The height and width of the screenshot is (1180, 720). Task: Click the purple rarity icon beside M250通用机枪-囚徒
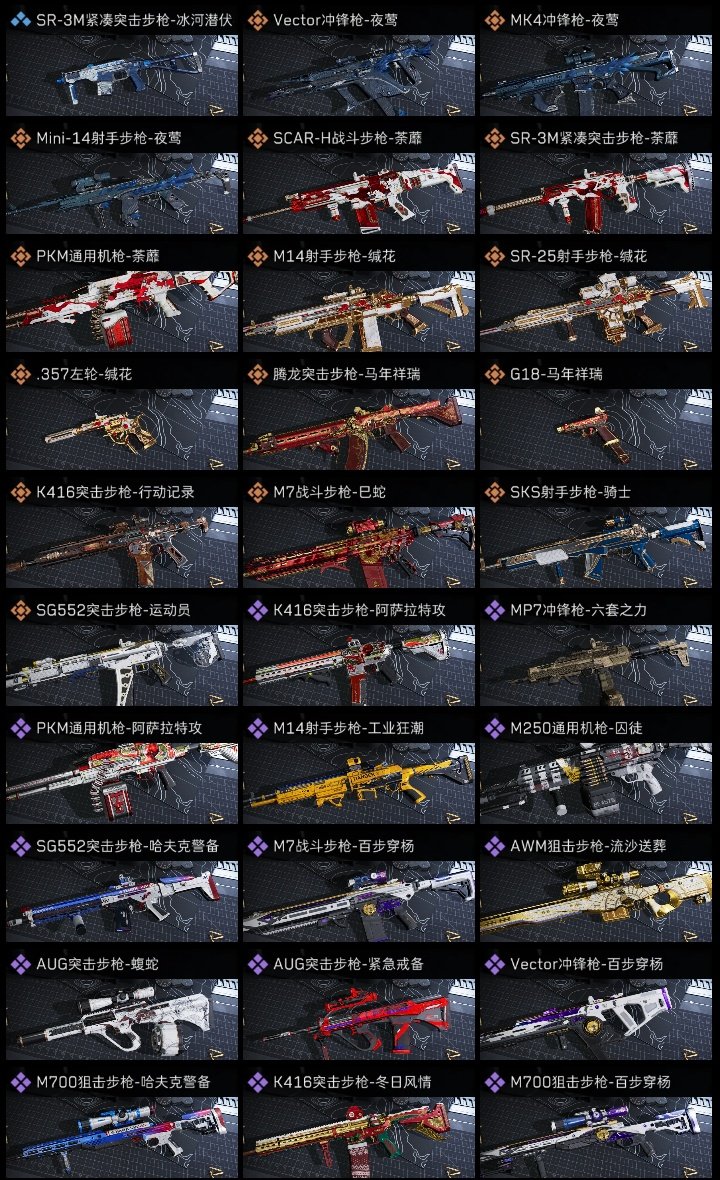pyautogui.click(x=494, y=728)
